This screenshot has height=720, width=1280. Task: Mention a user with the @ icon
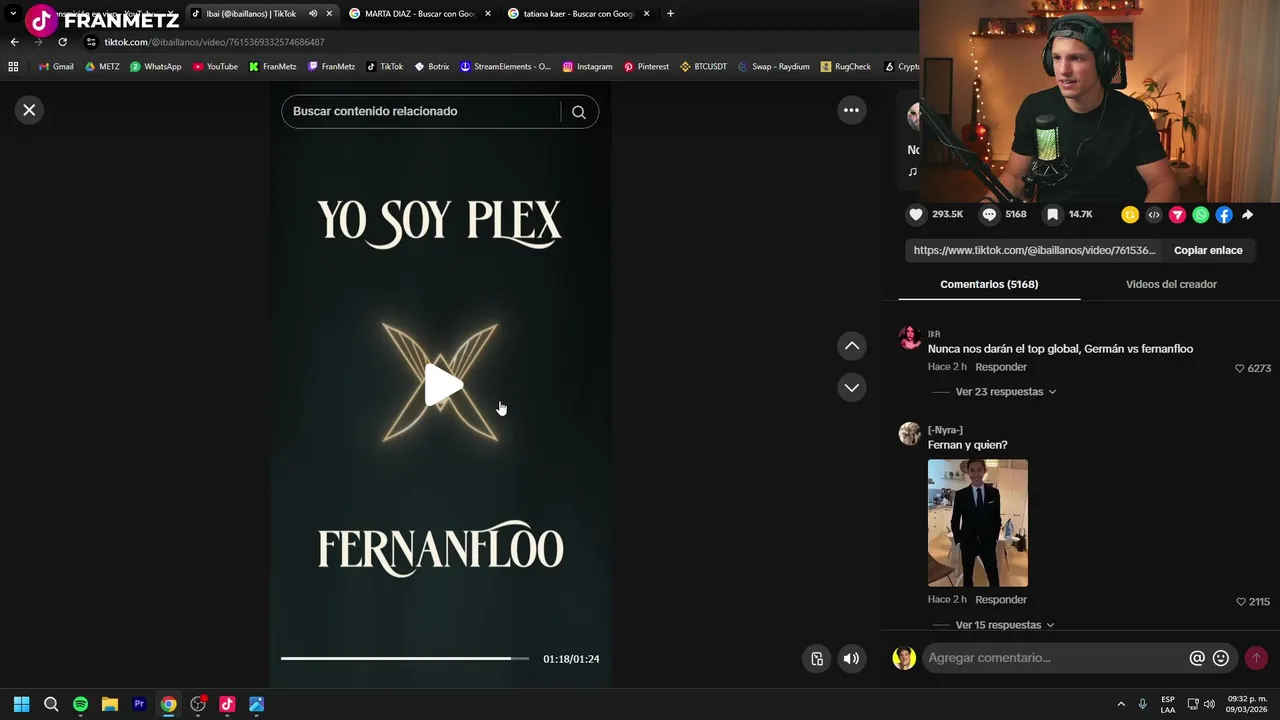tap(1197, 658)
